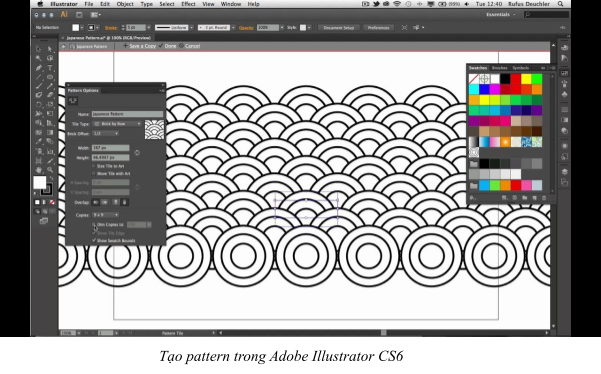Image resolution: width=601 pixels, height=374 pixels.
Task: Open the Graphic Style dropdown
Action: pos(309,28)
